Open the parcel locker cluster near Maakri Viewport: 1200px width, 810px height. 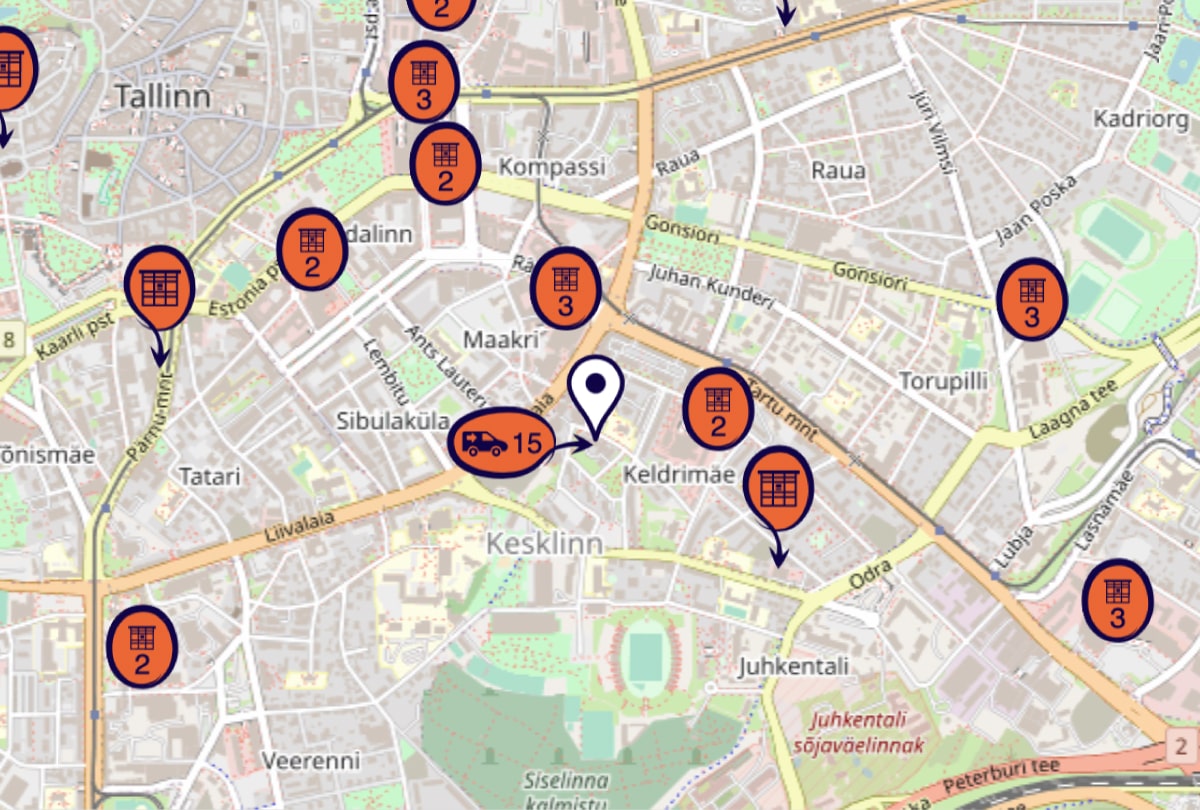[x=565, y=289]
